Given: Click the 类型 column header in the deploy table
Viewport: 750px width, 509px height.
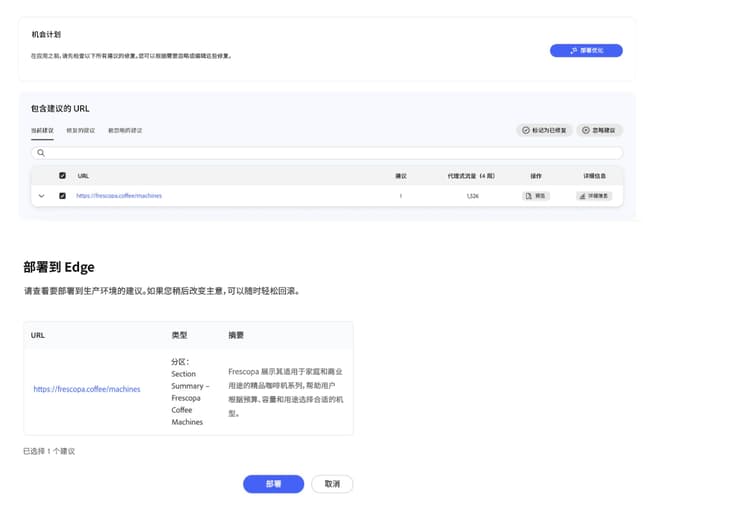Looking at the screenshot, I should (179, 335).
